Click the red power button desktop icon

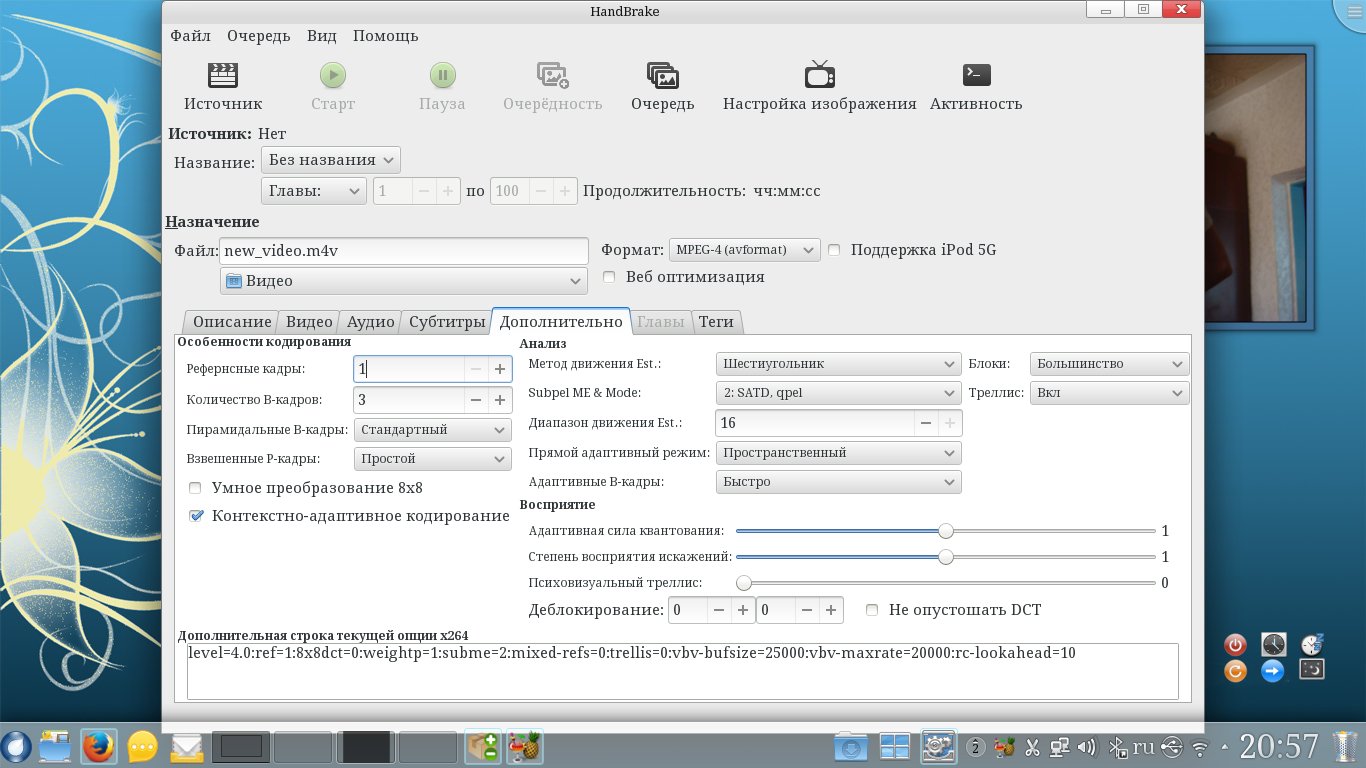click(1235, 645)
